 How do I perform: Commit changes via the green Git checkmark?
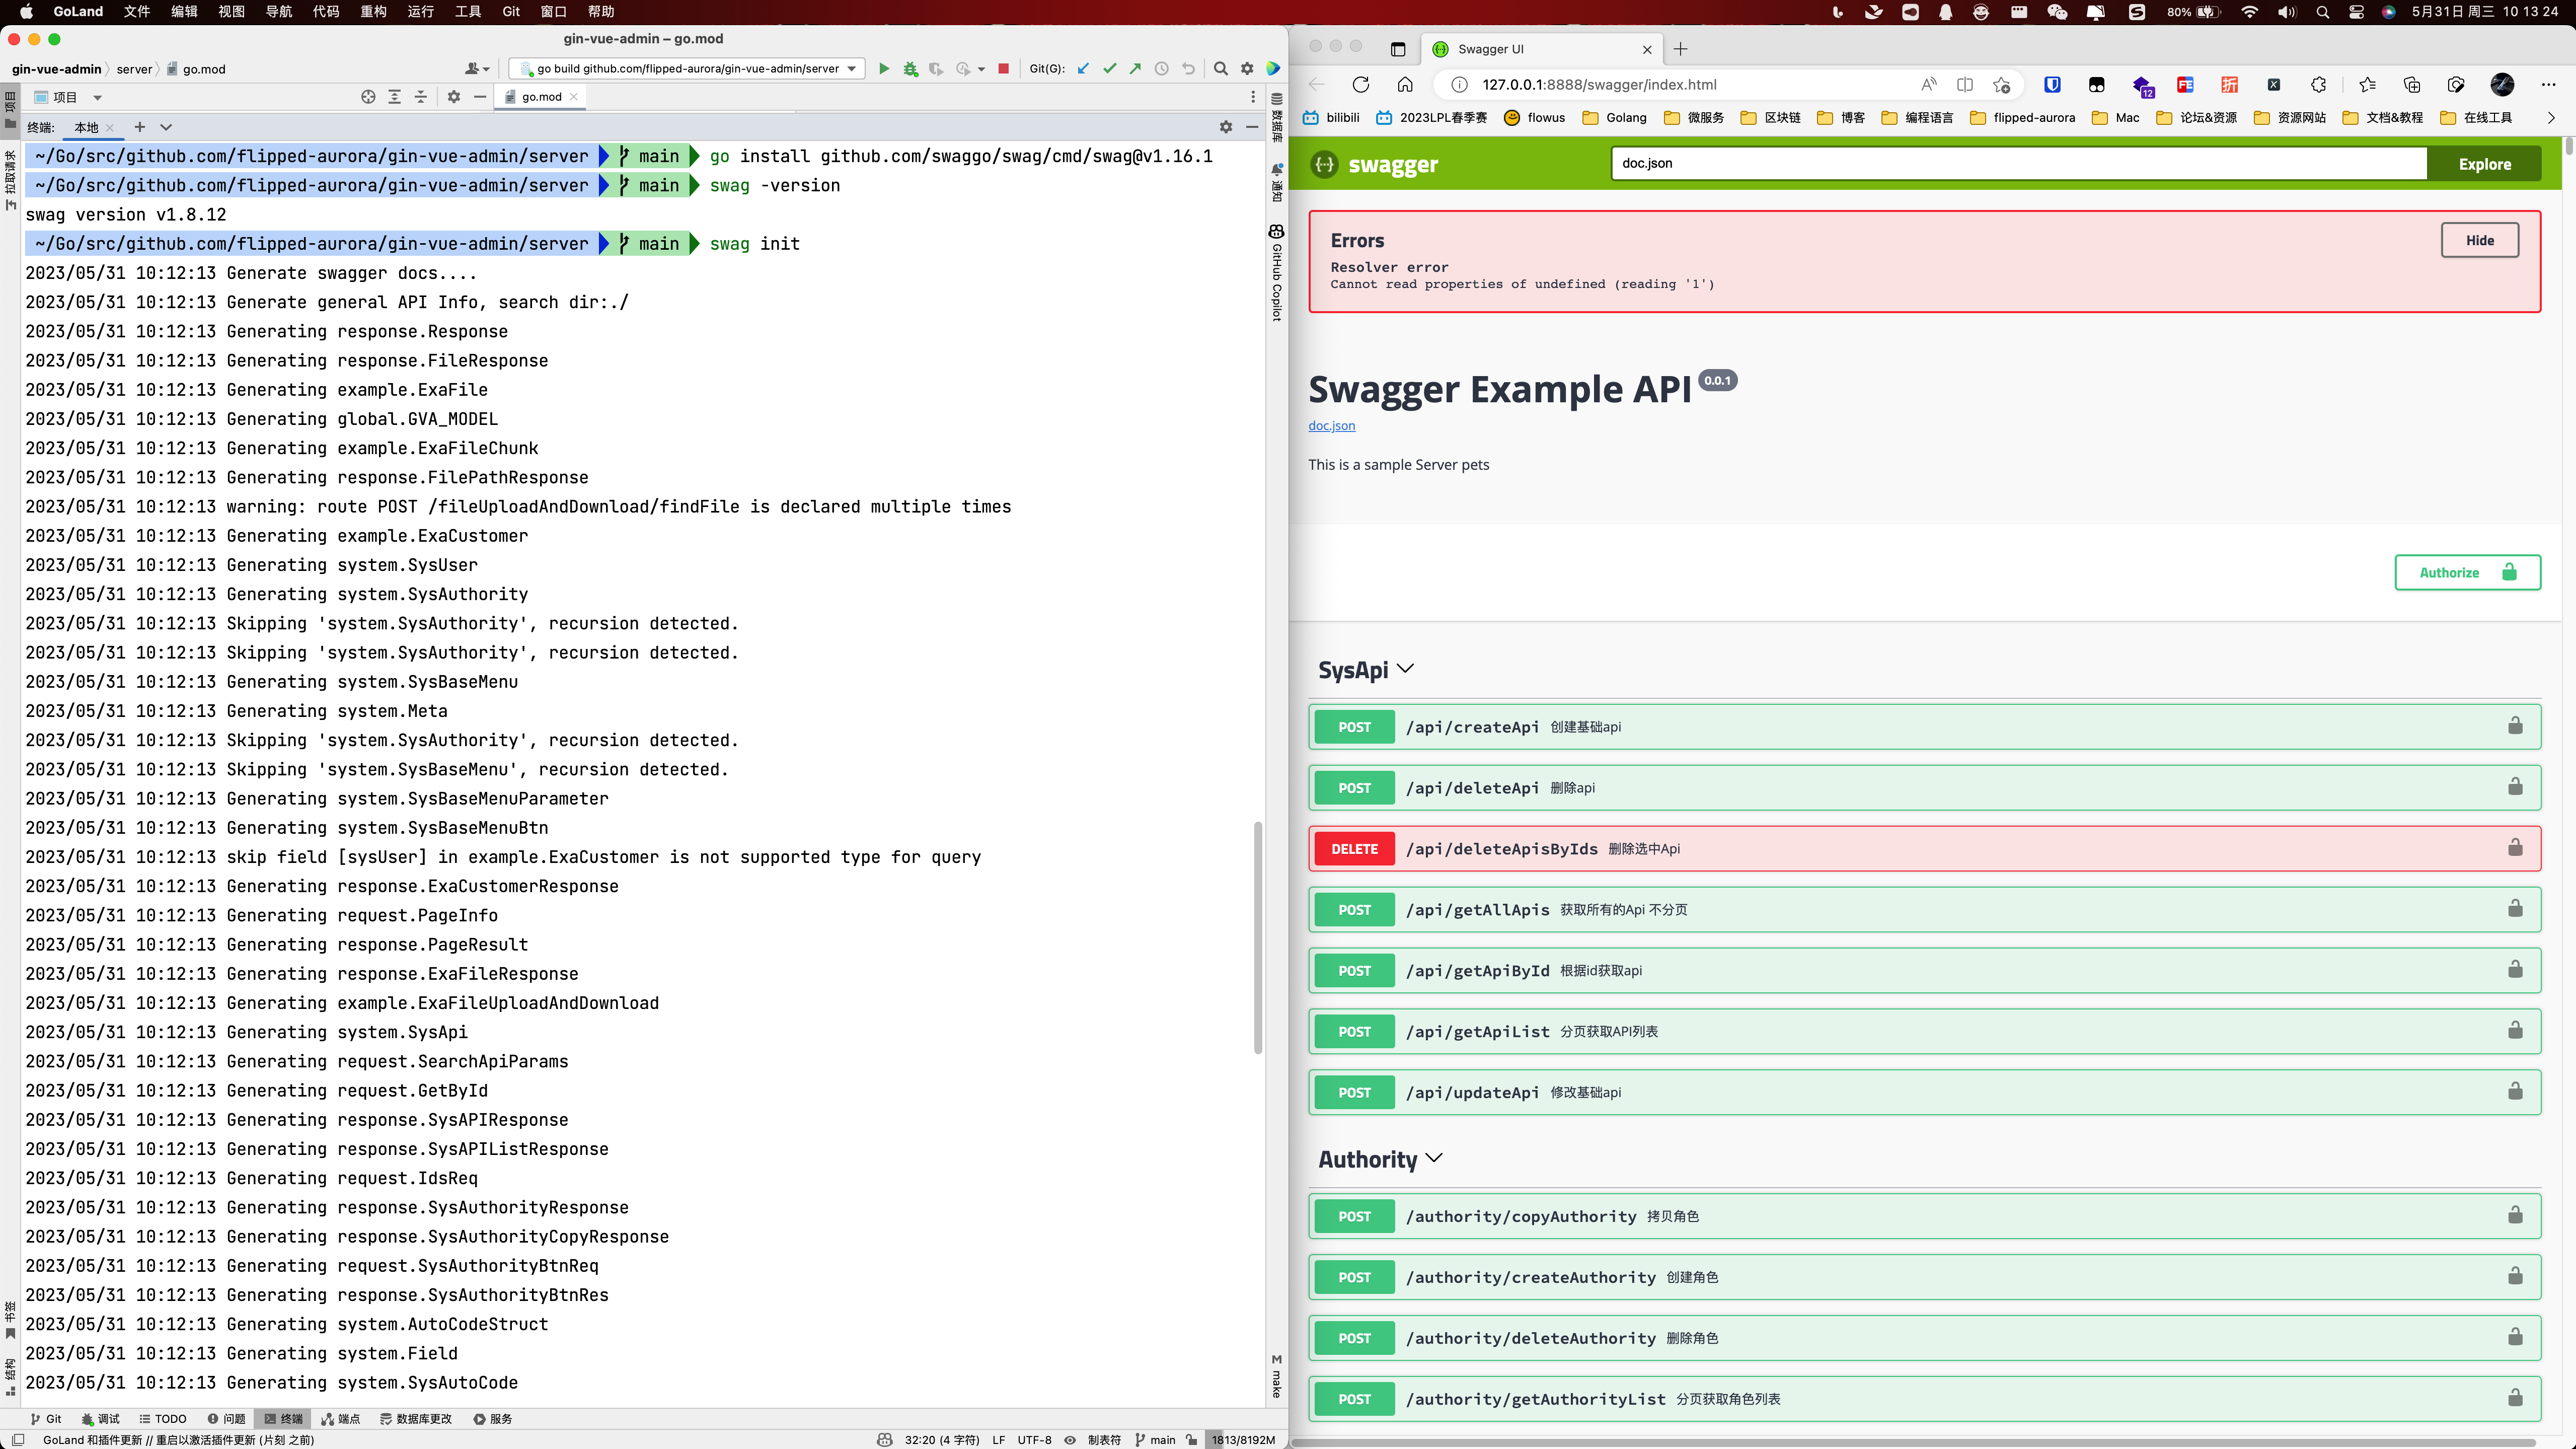[1110, 68]
